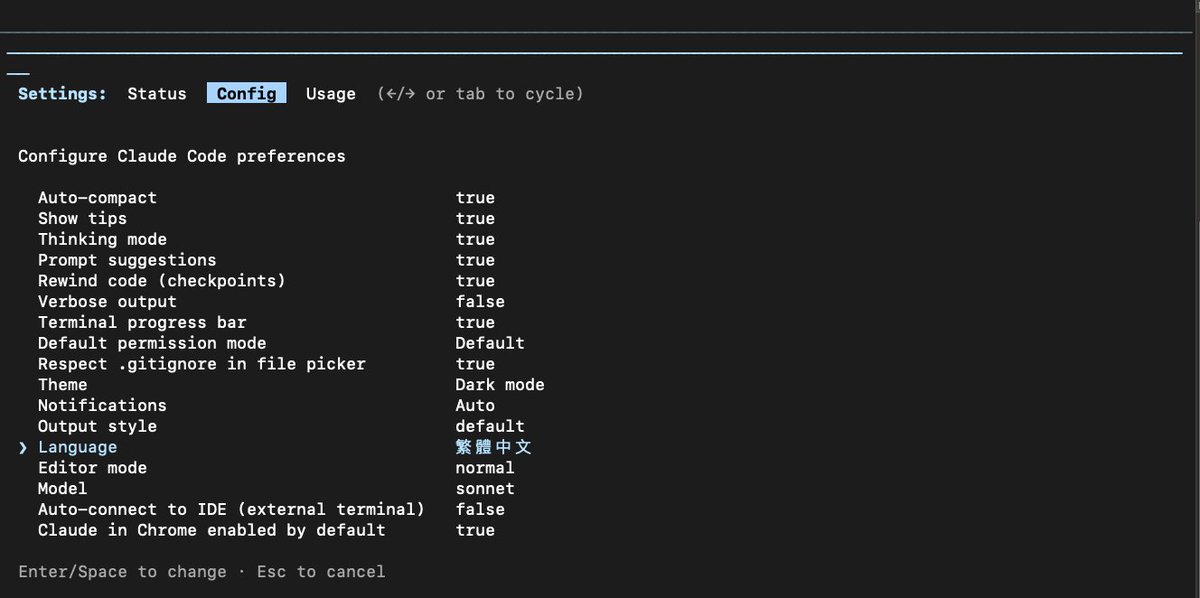Toggle Auto-connect to IDE false value
Image resolution: width=1200 pixels, height=598 pixels.
480,509
